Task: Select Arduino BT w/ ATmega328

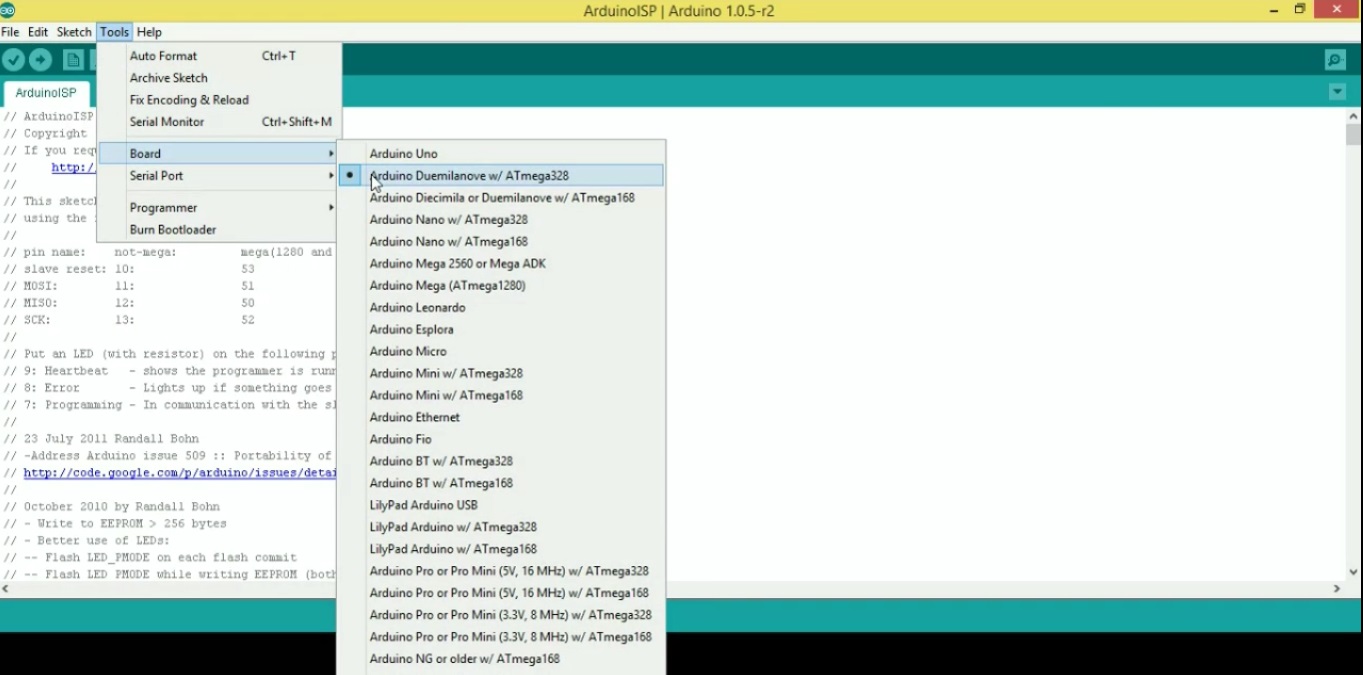Action: pyautogui.click(x=501, y=462)
